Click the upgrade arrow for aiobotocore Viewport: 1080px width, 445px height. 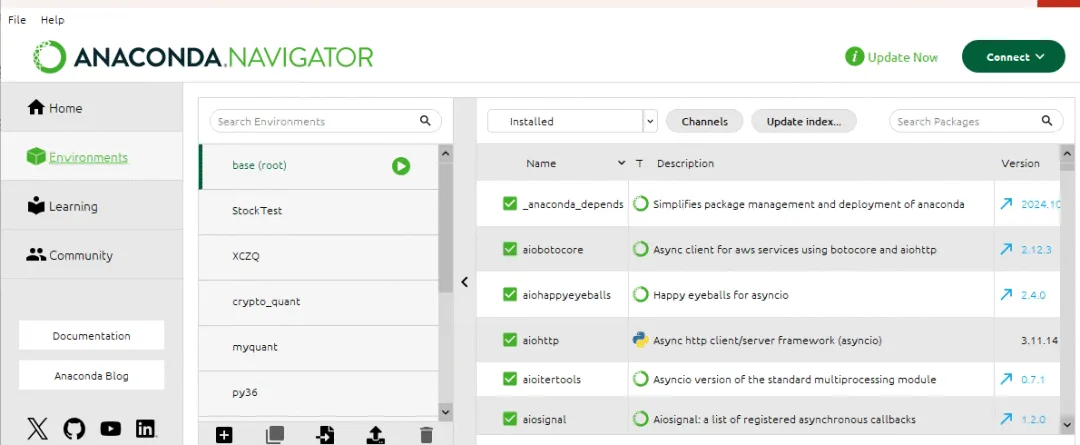[1007, 249]
